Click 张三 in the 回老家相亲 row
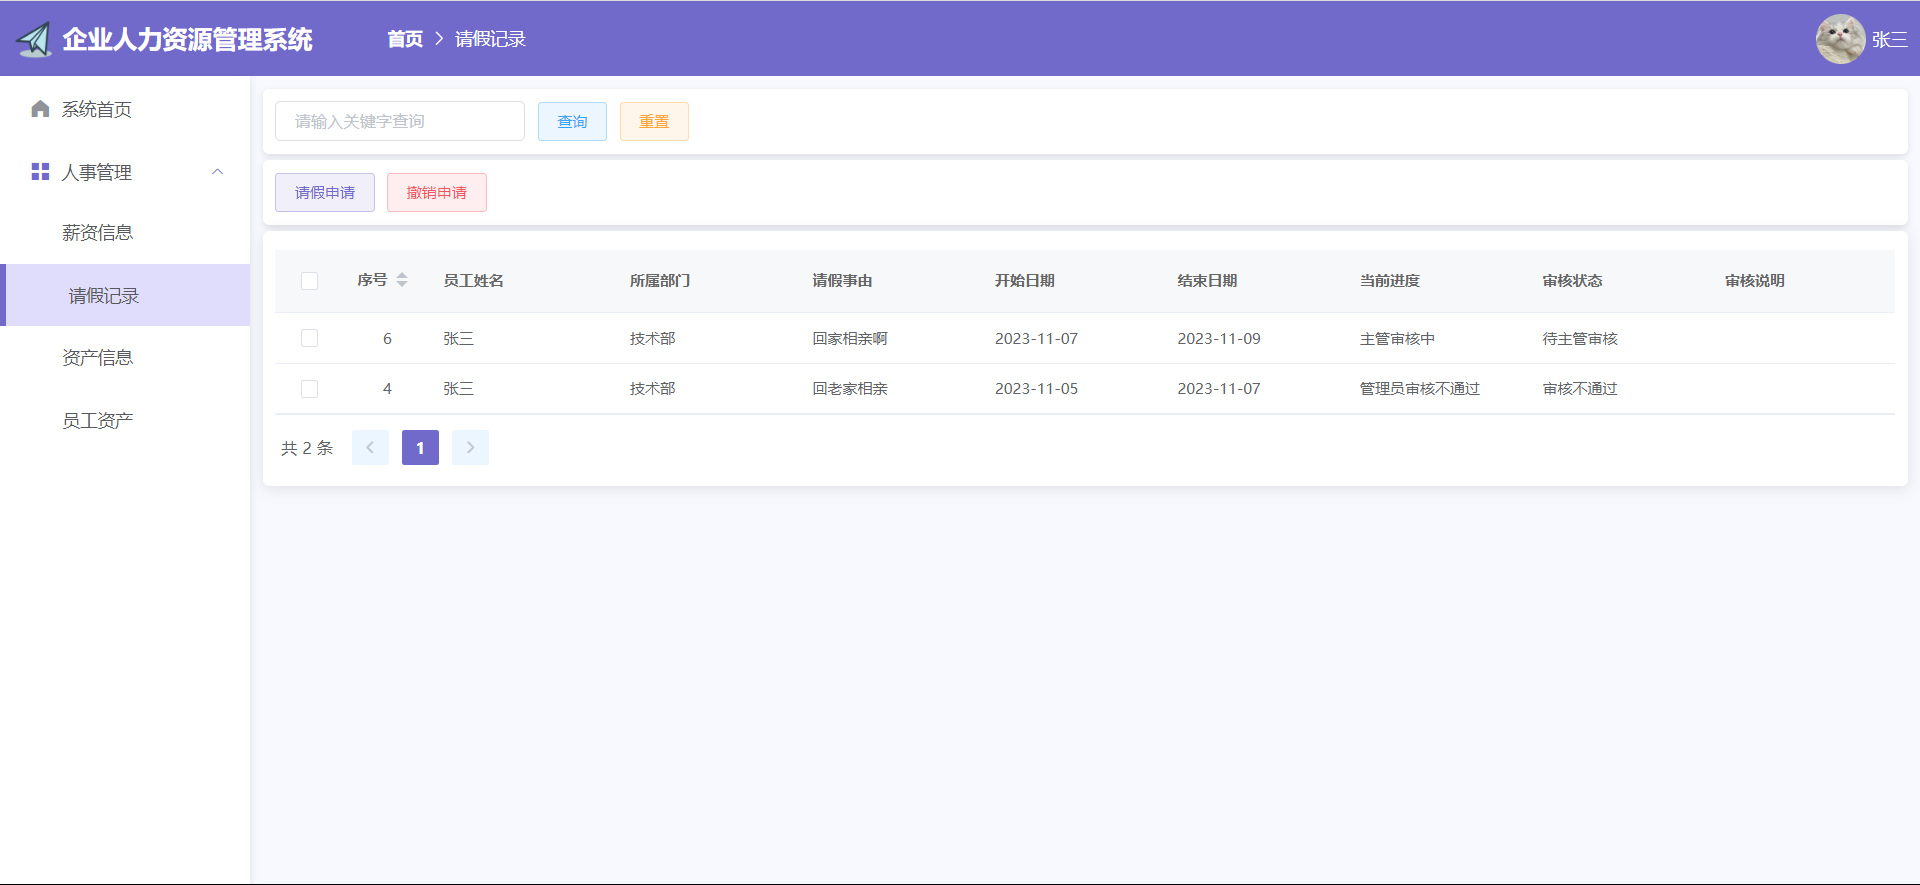 click(458, 389)
